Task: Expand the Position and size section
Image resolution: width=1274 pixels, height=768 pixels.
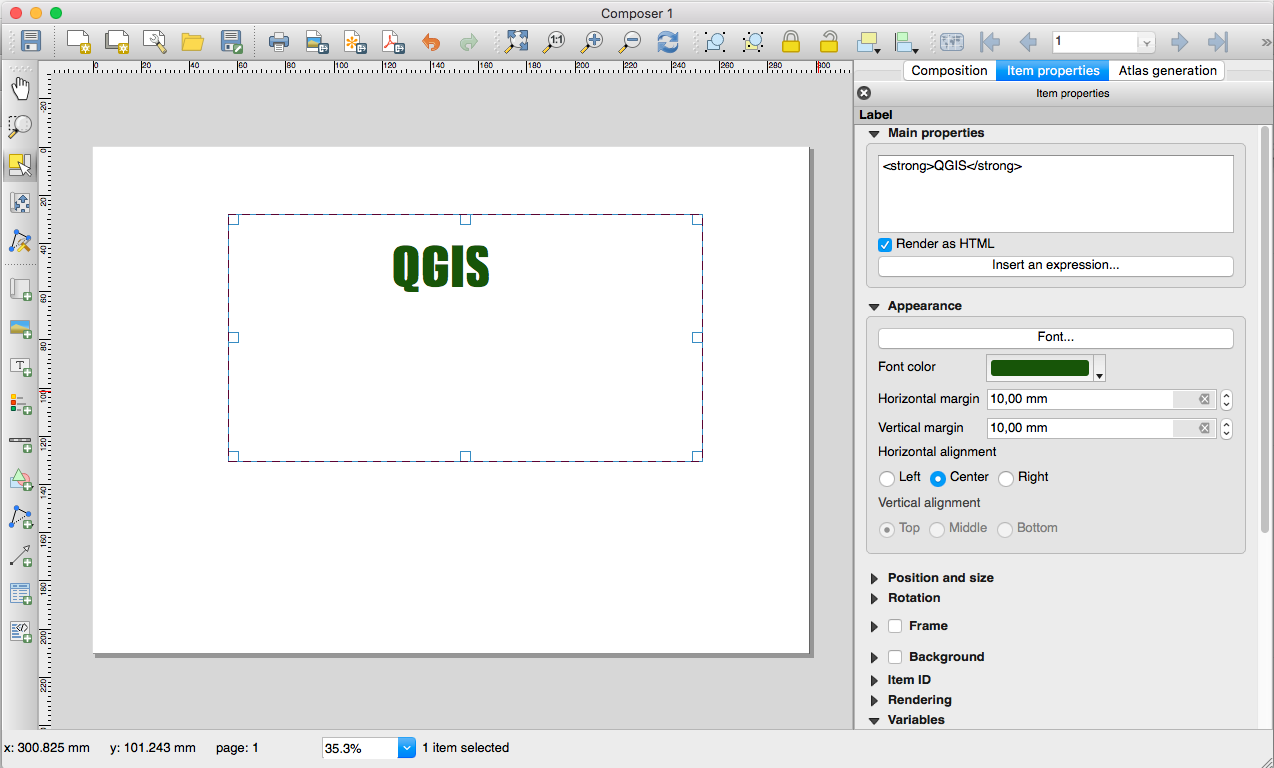Action: [874, 578]
